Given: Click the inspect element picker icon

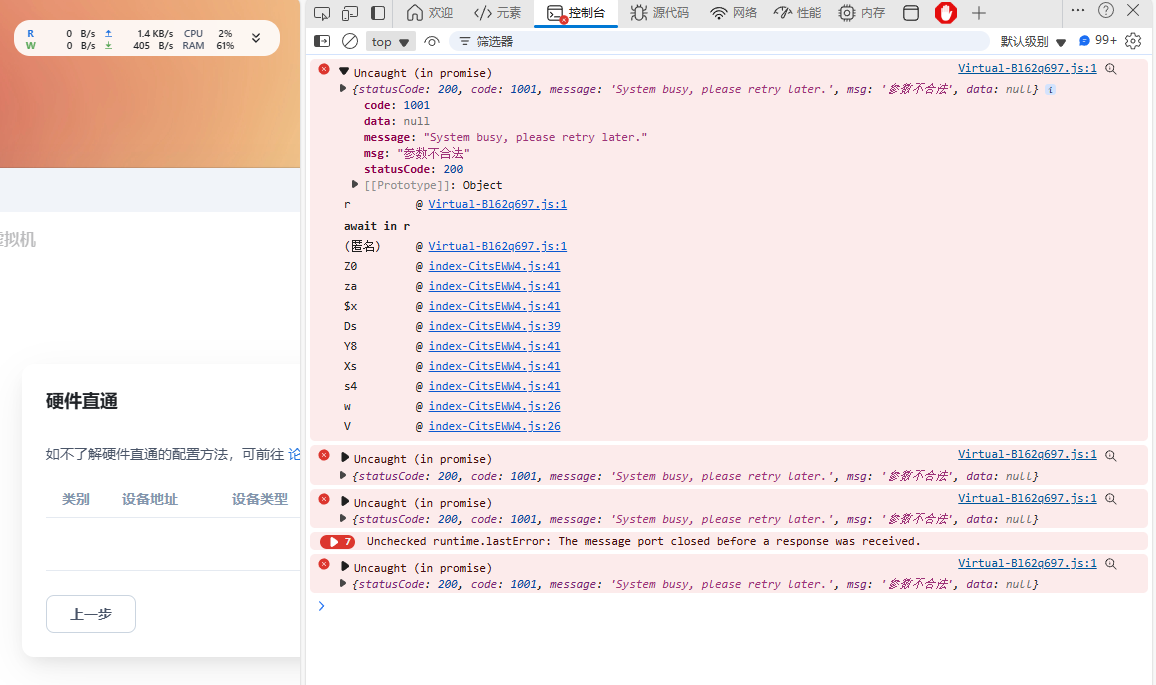Looking at the screenshot, I should [322, 13].
